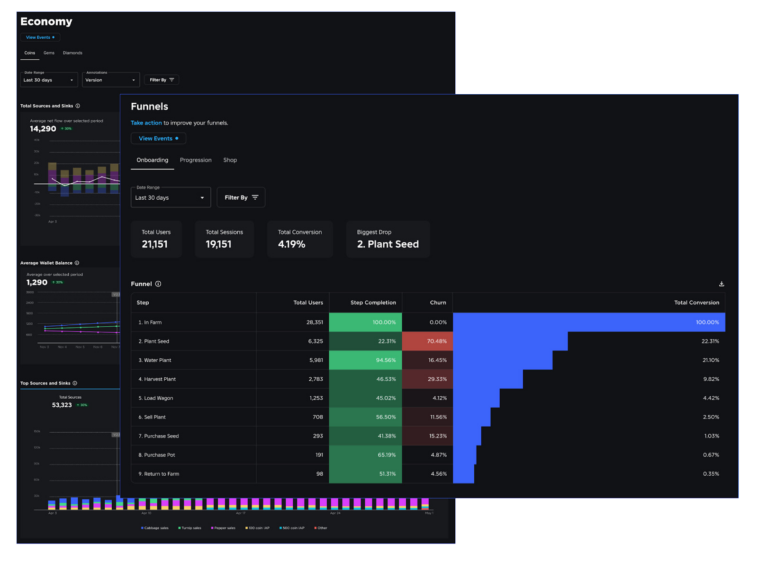Click the filter icon in Funnels Filter By

coord(256,198)
